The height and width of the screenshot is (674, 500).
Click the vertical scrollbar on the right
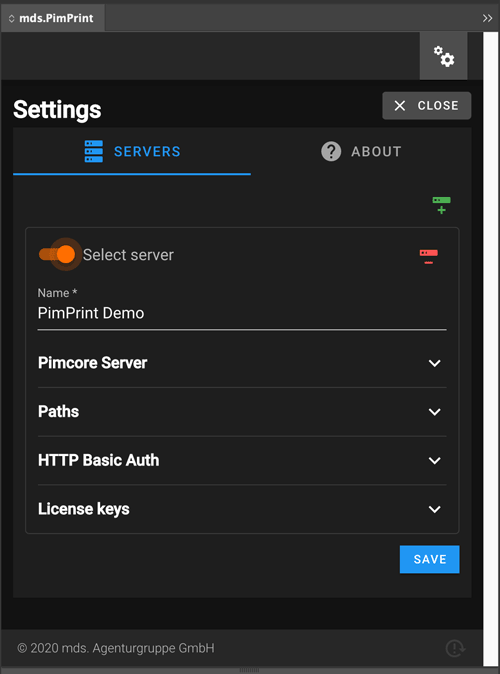pyautogui.click(x=491, y=349)
